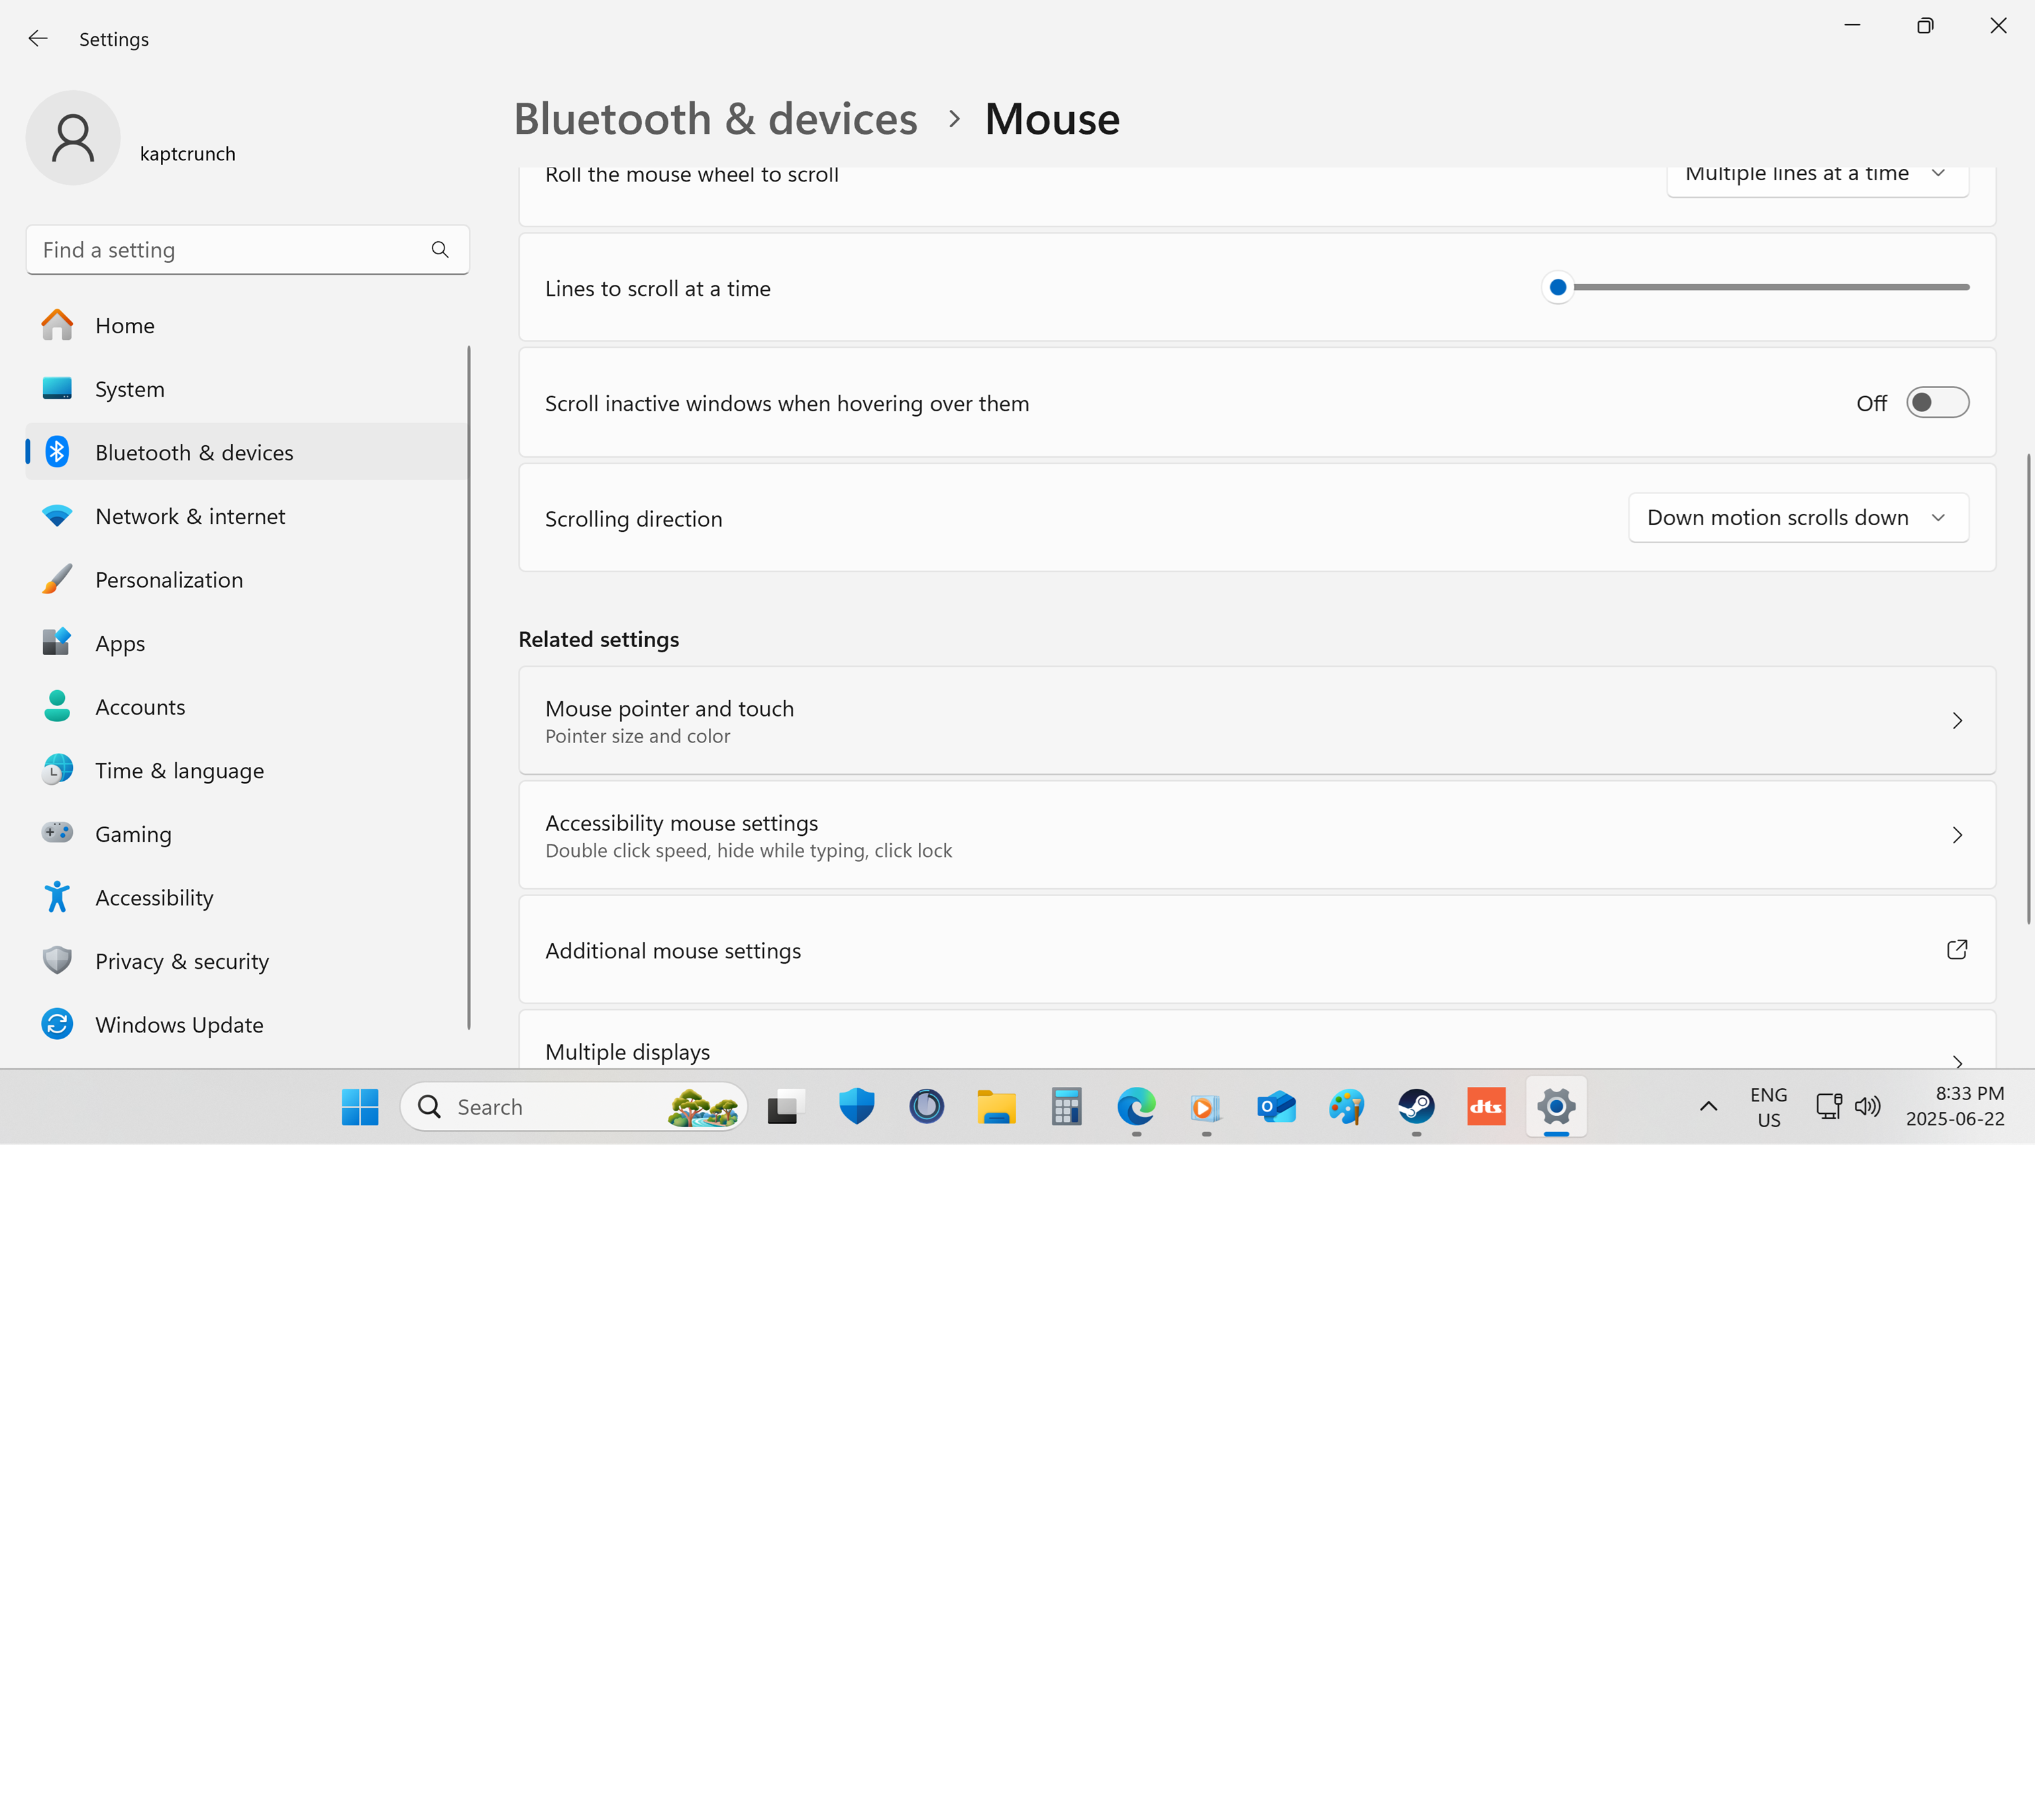Open Privacy & security settings
This screenshot has width=2035, height=1820.
pos(246,961)
